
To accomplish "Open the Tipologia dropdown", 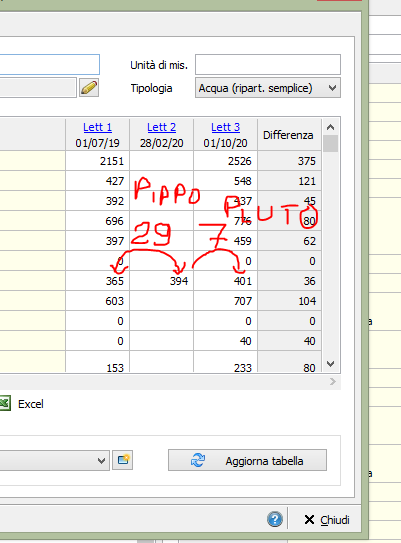I will pyautogui.click(x=268, y=88).
